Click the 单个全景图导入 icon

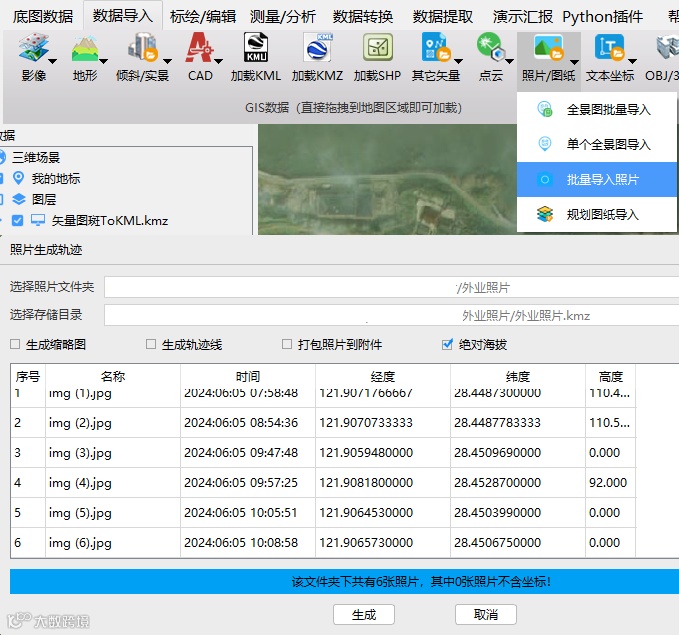click(x=545, y=144)
